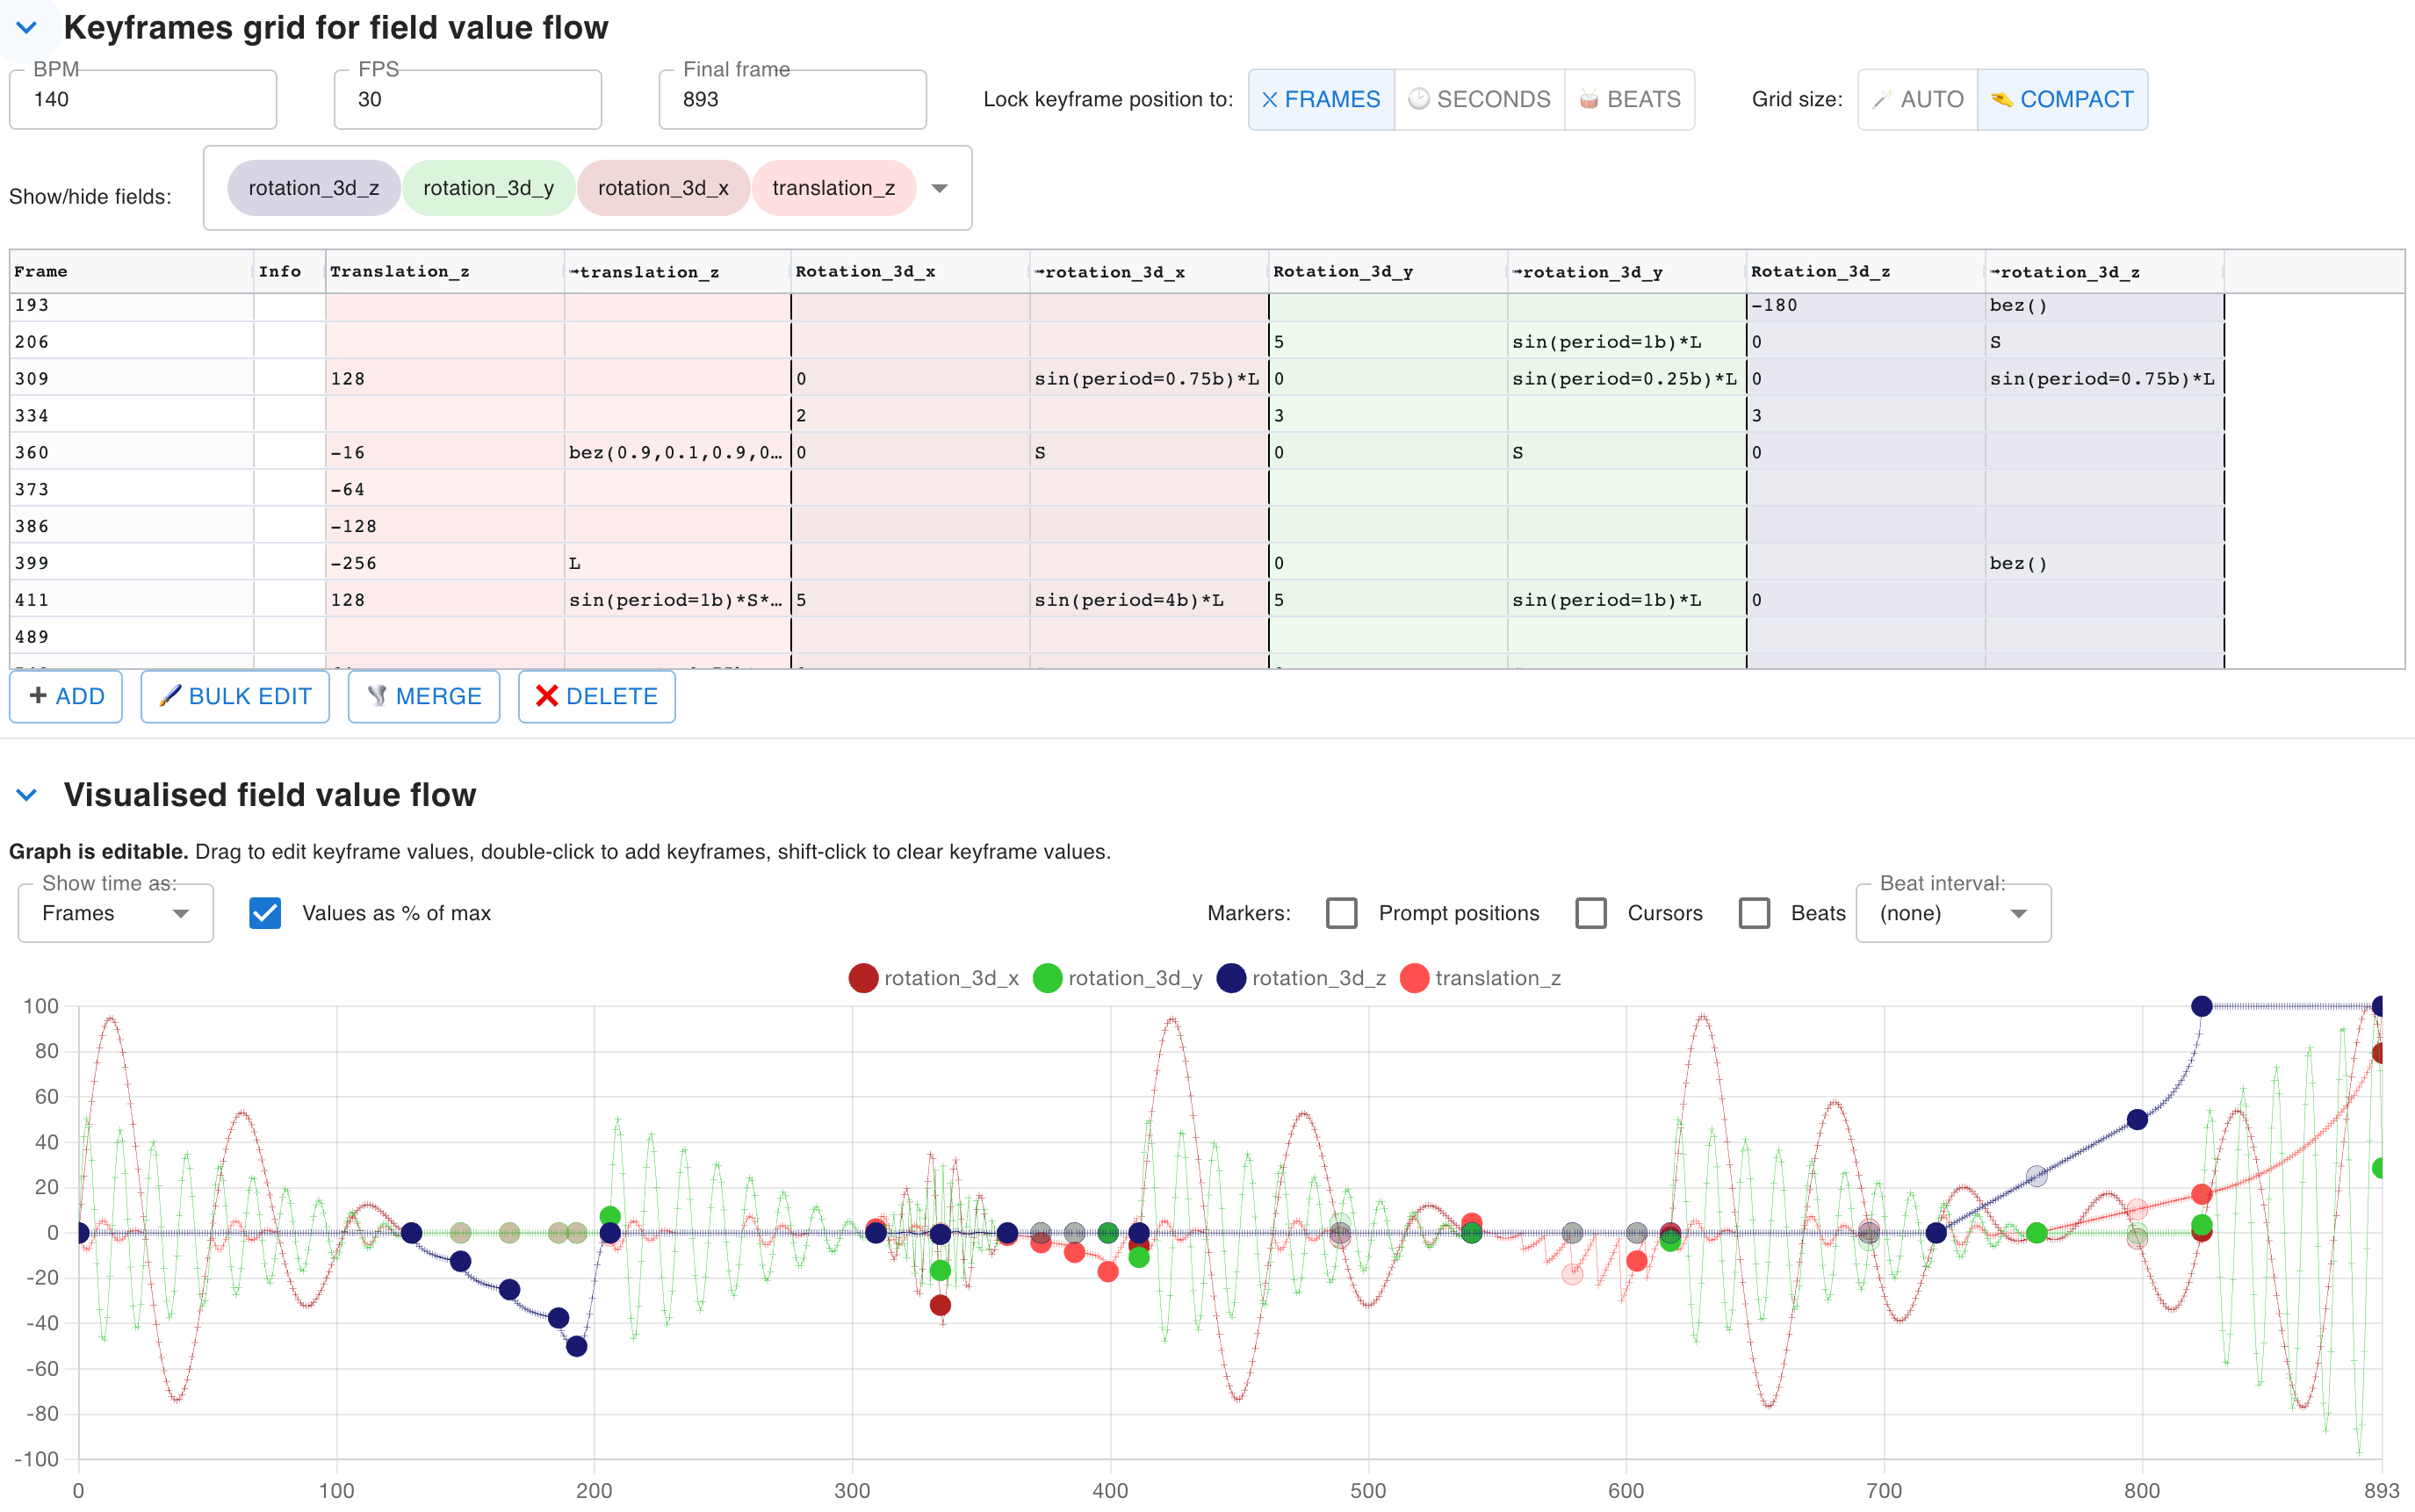Click the Rotation_3d_x column header
The height and width of the screenshot is (1512, 2415).
tap(910, 272)
